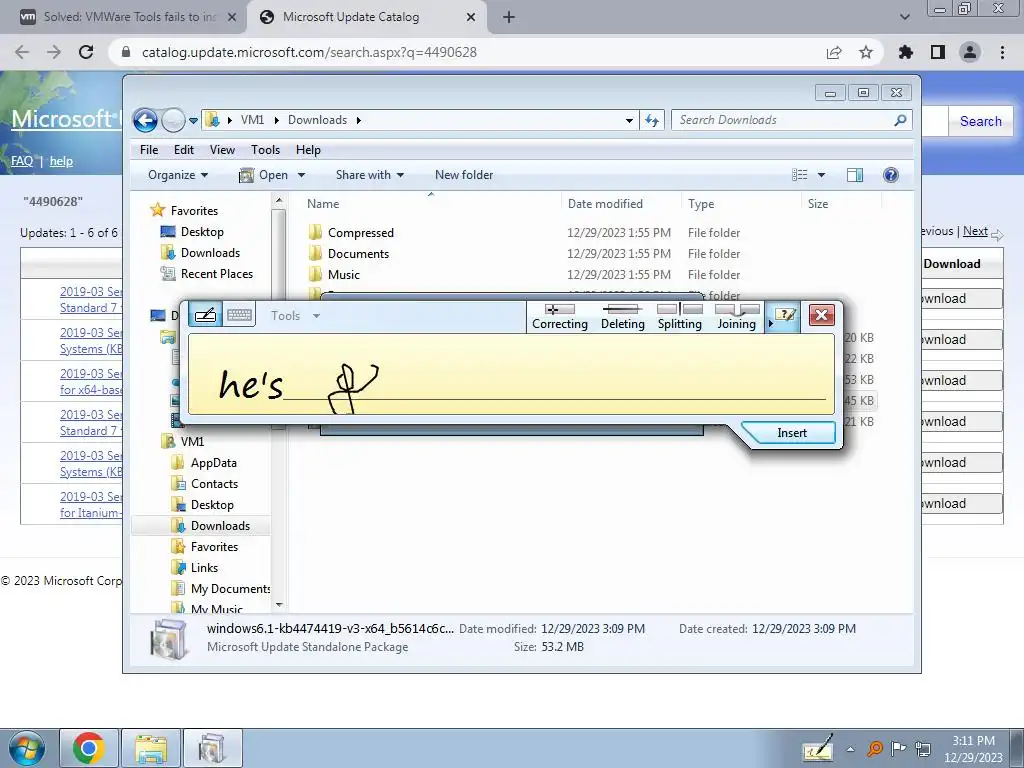1024x768 pixels.
Task: Switch to handwriting writing pad mode
Action: click(x=206, y=315)
